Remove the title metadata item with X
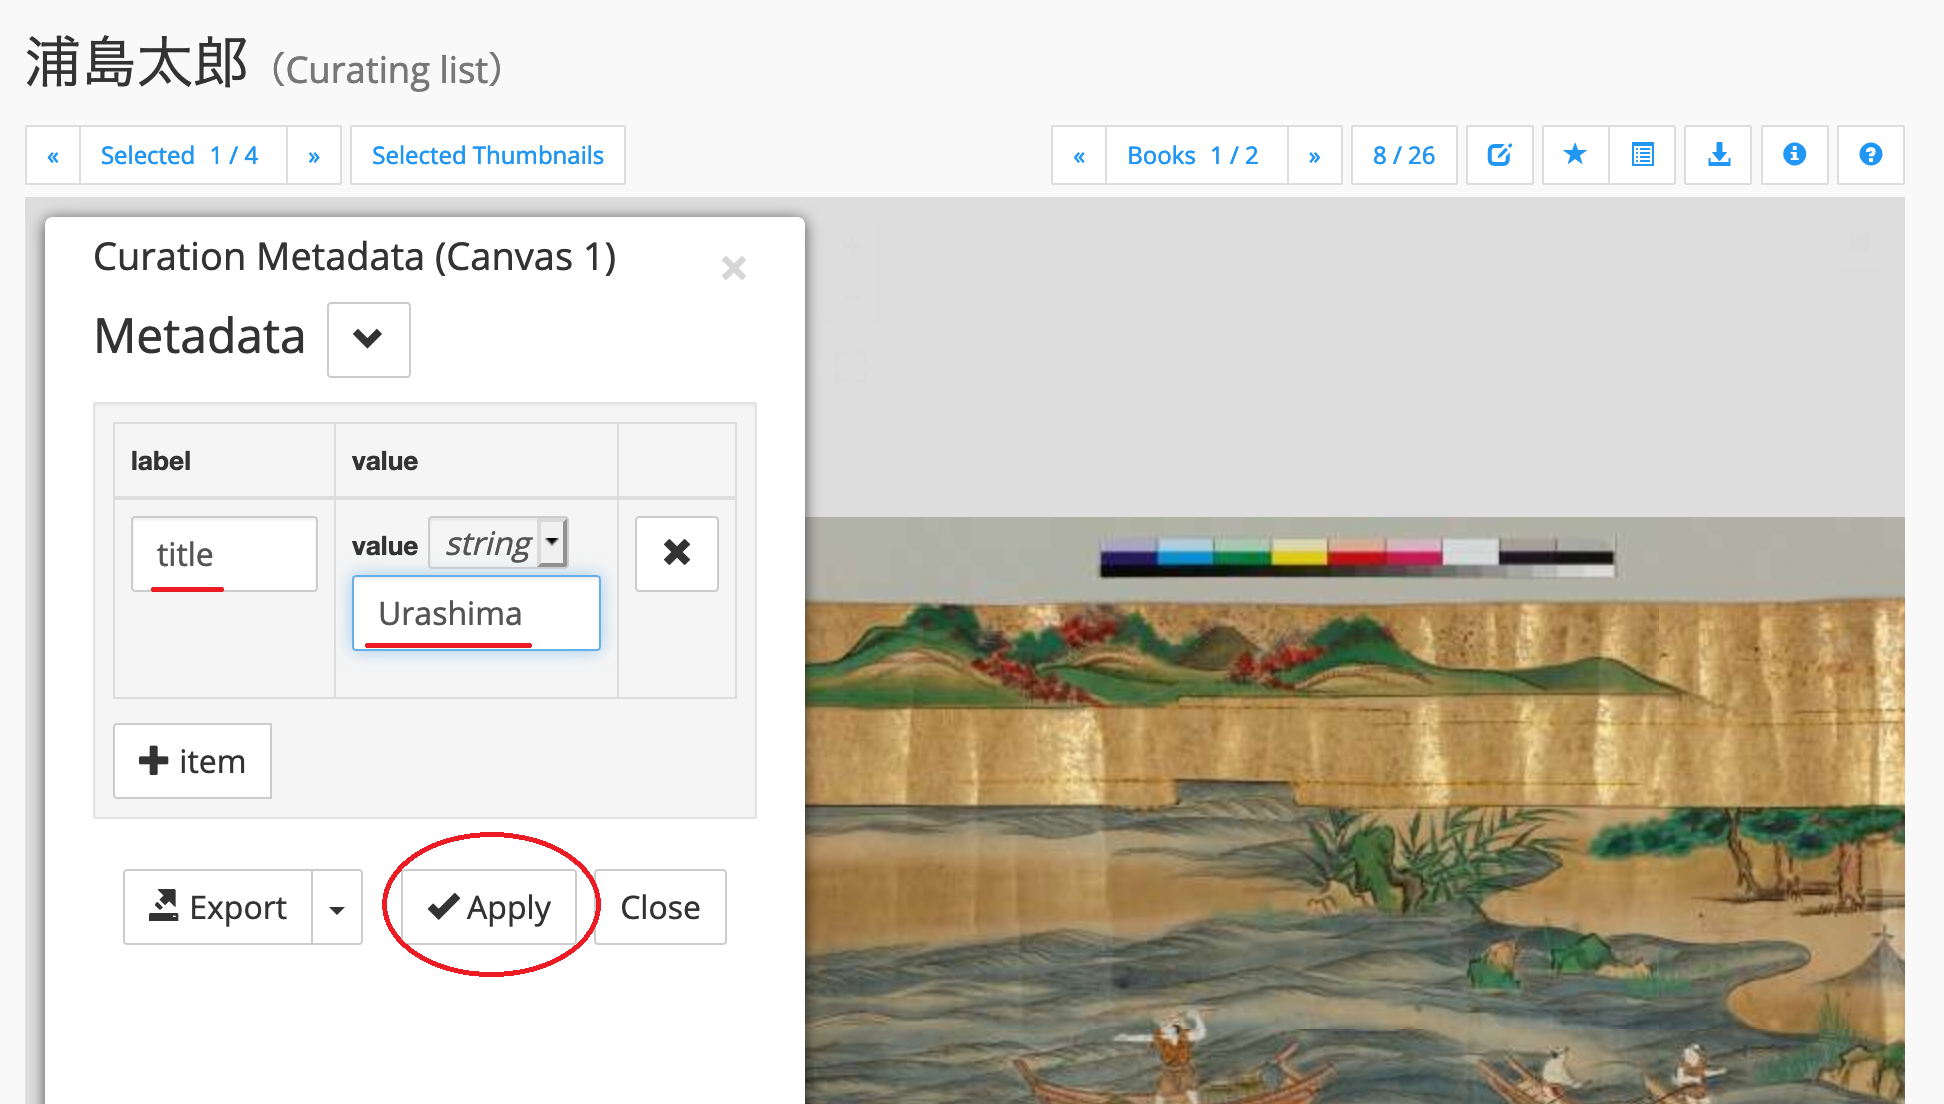Viewport: 1944px width, 1104px height. click(677, 553)
